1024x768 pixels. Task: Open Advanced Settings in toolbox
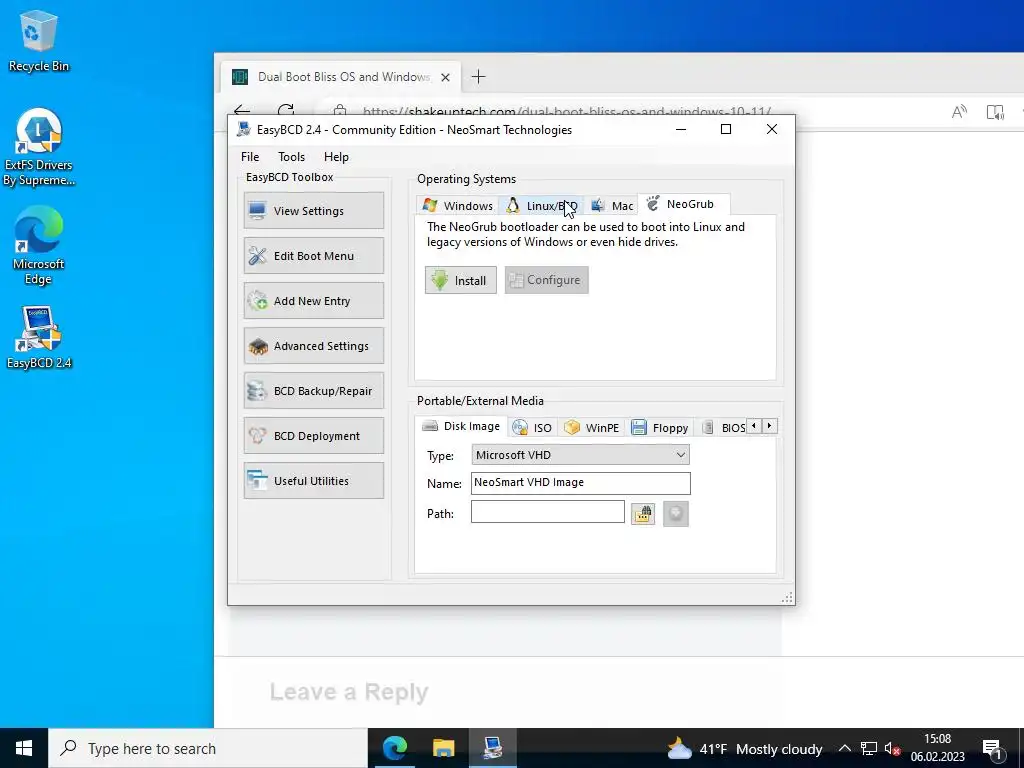pyautogui.click(x=313, y=345)
